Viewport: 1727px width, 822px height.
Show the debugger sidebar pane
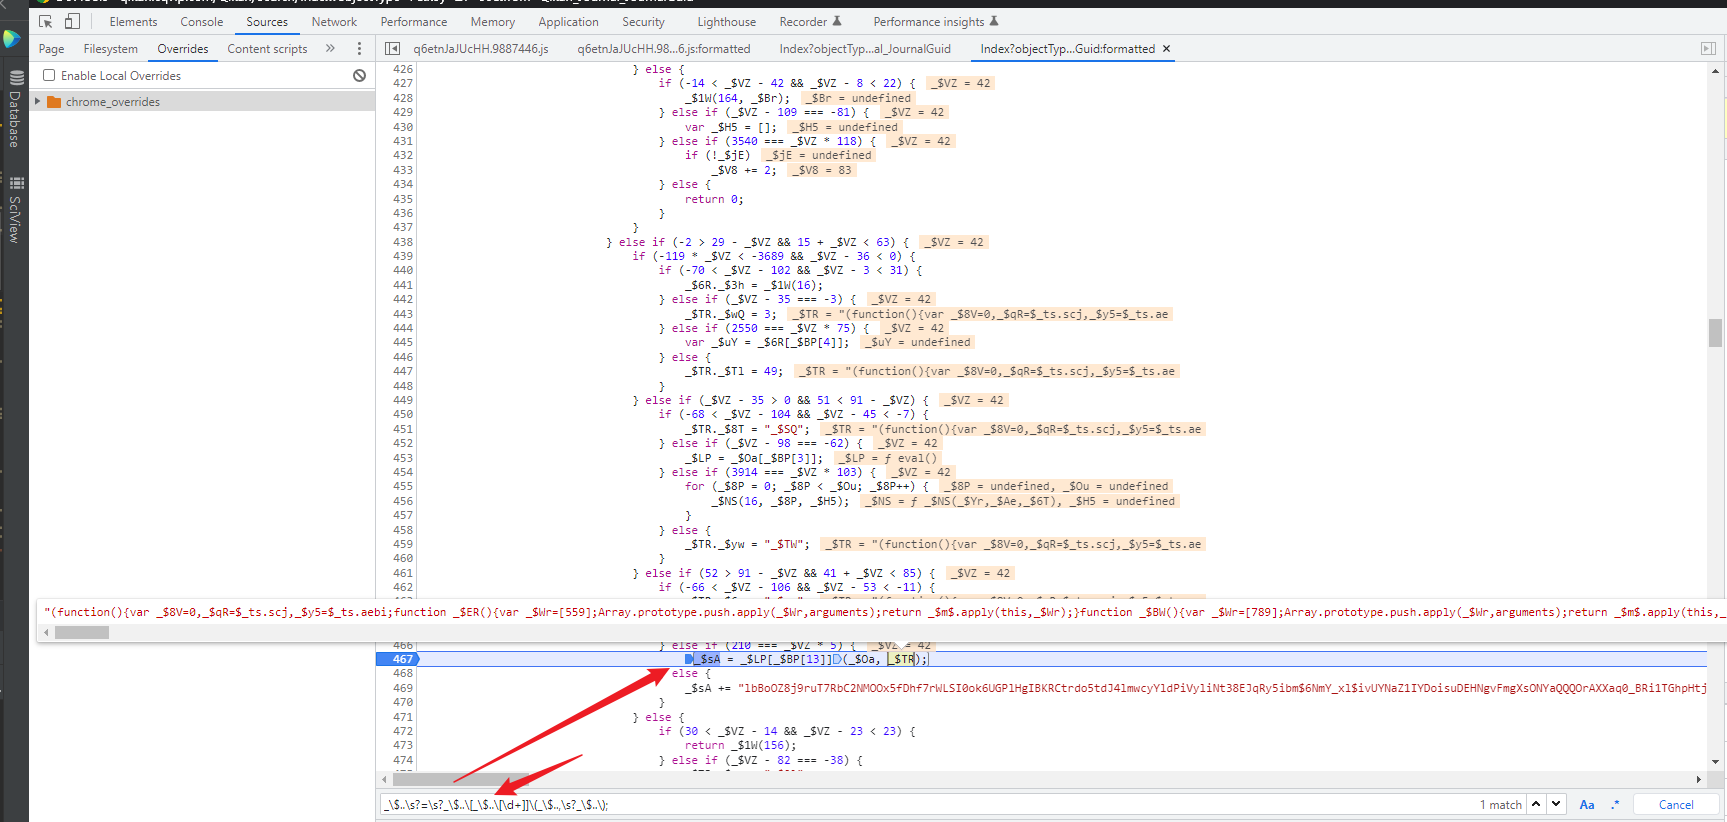1708,49
